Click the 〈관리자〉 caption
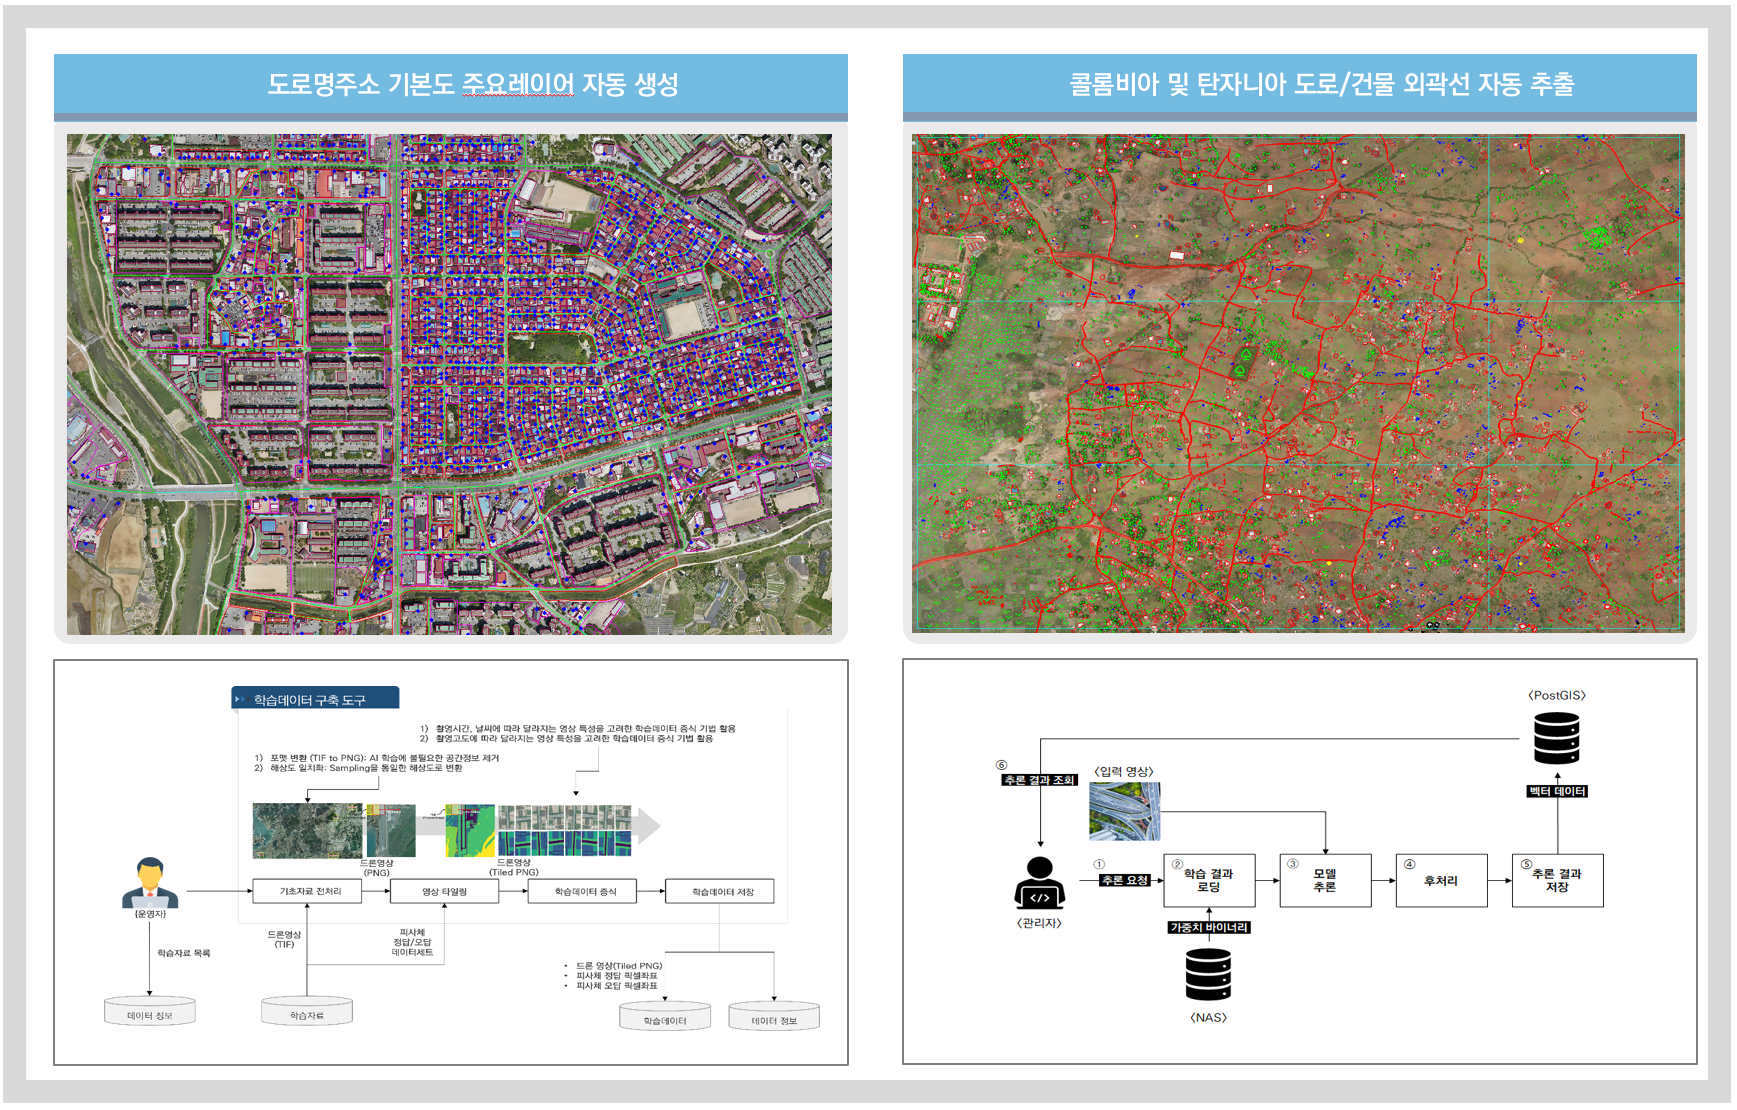1737x1110 pixels. pyautogui.click(x=1039, y=922)
